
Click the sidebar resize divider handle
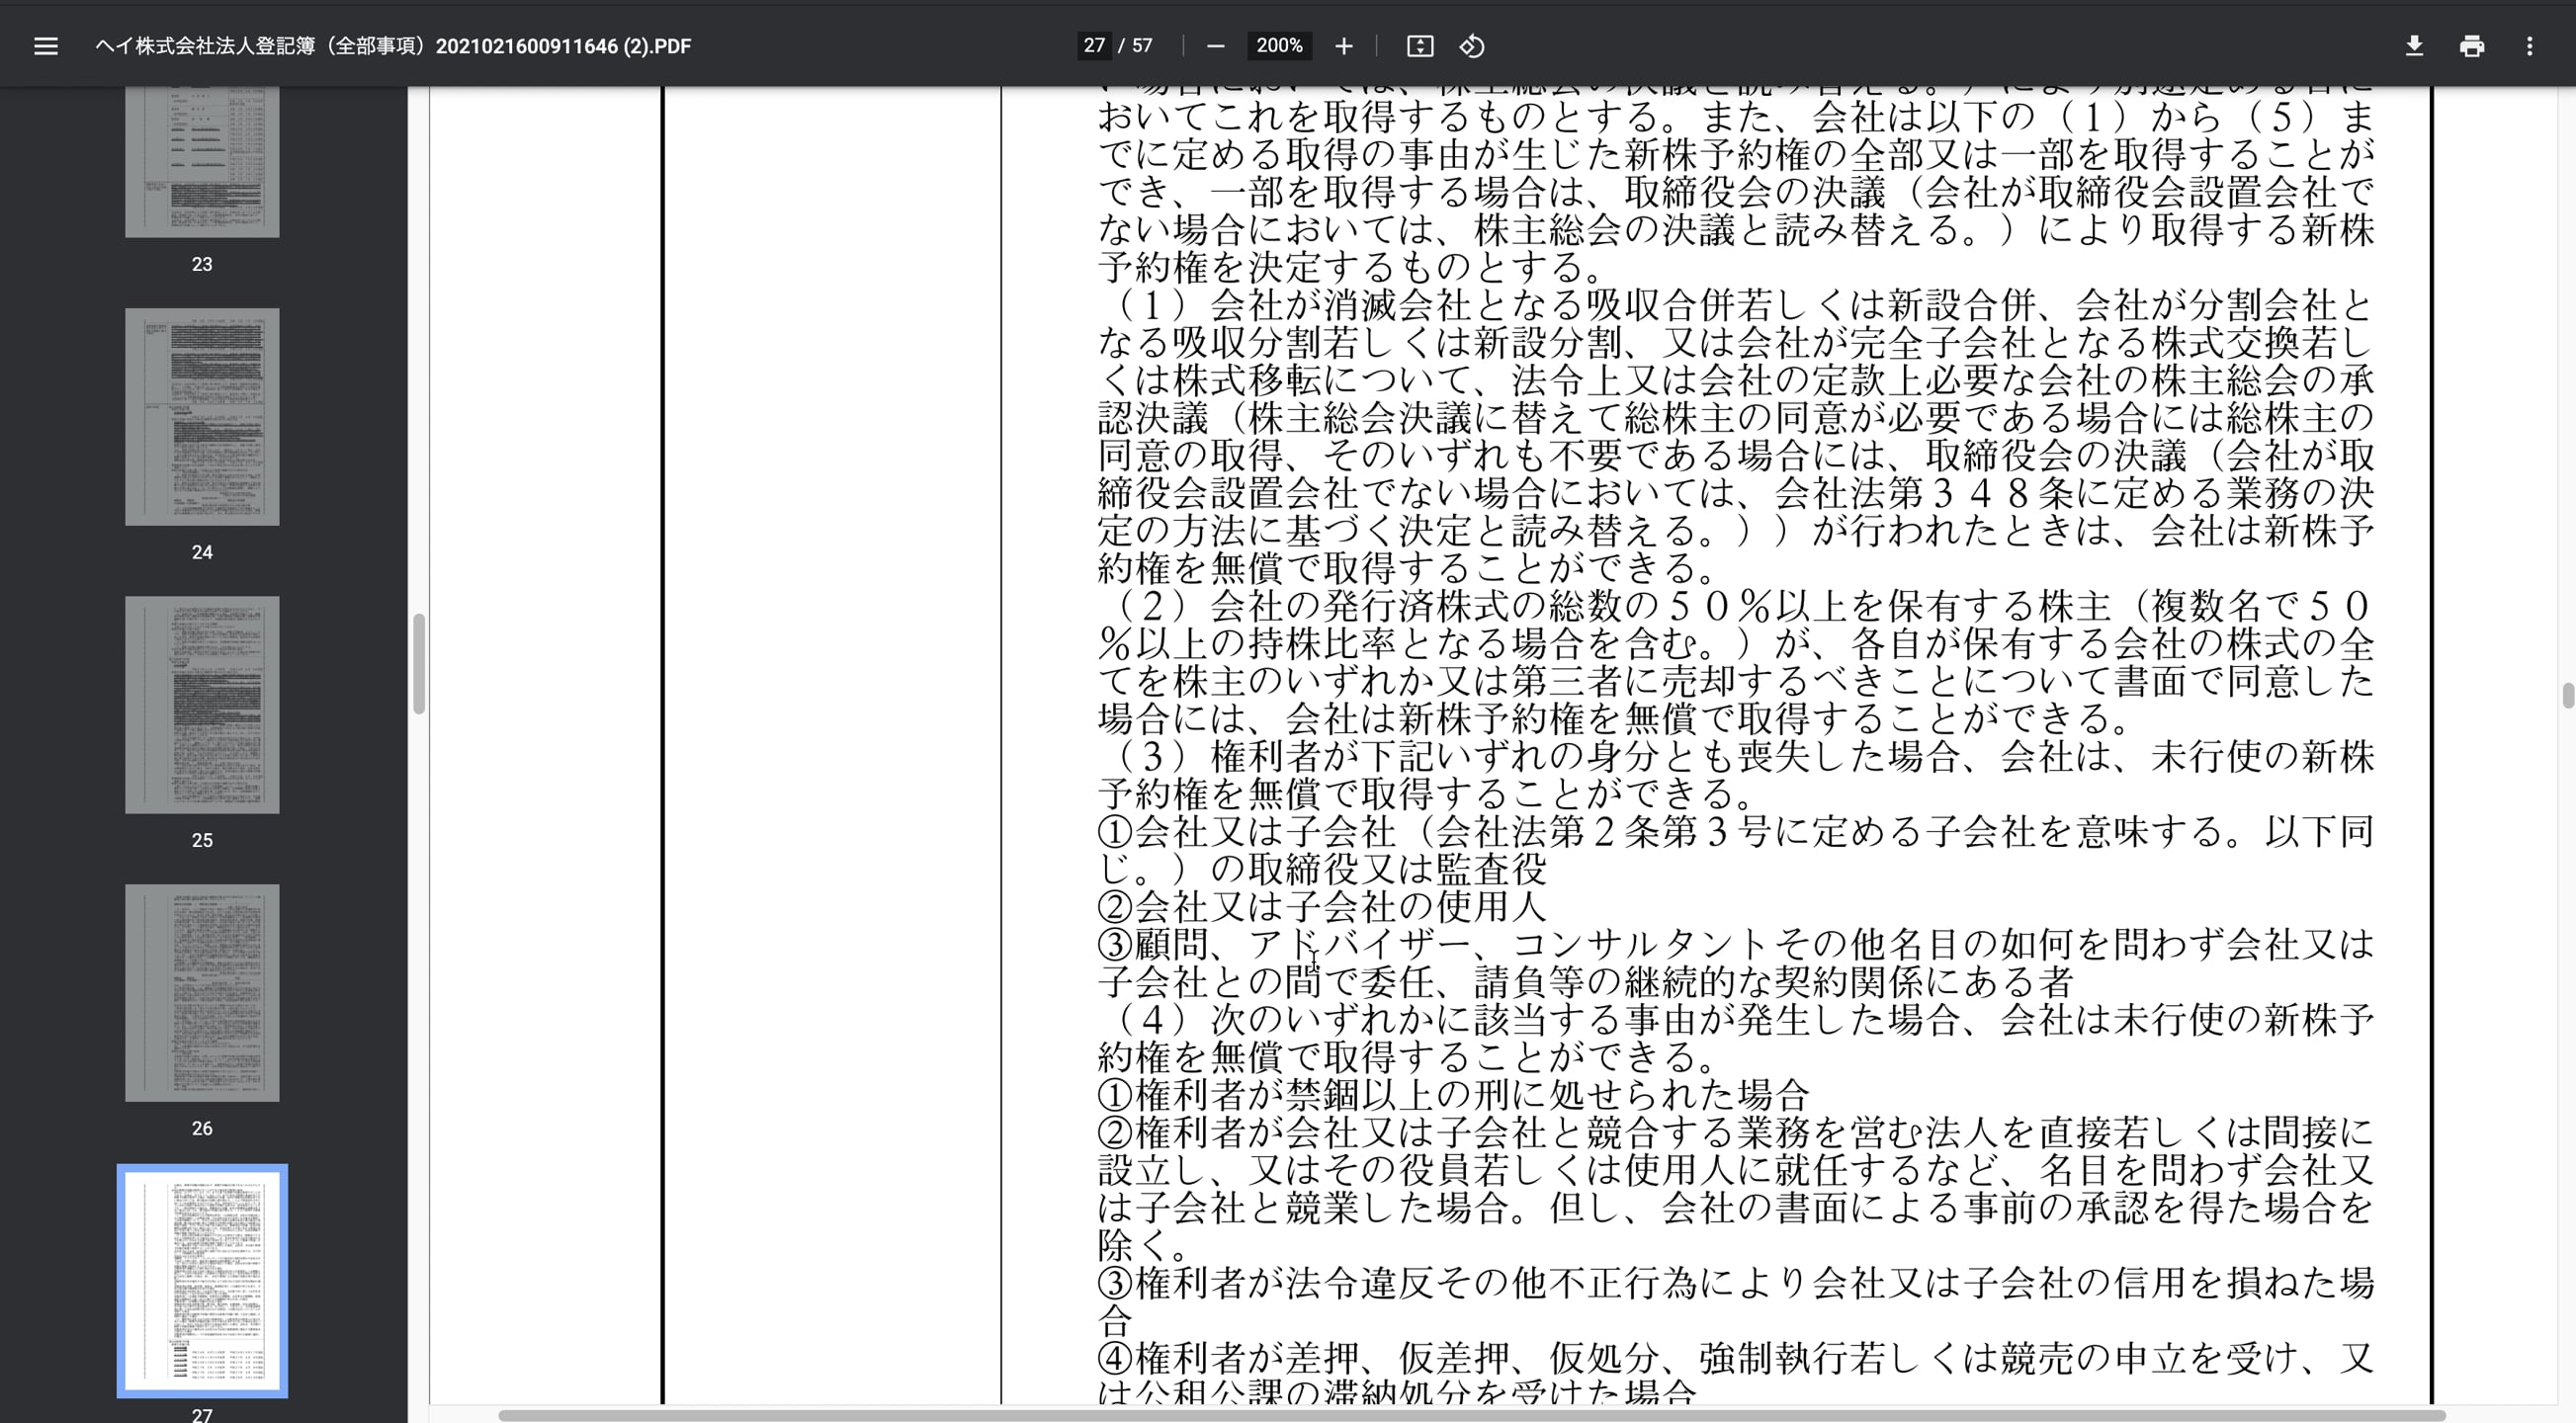coord(419,663)
